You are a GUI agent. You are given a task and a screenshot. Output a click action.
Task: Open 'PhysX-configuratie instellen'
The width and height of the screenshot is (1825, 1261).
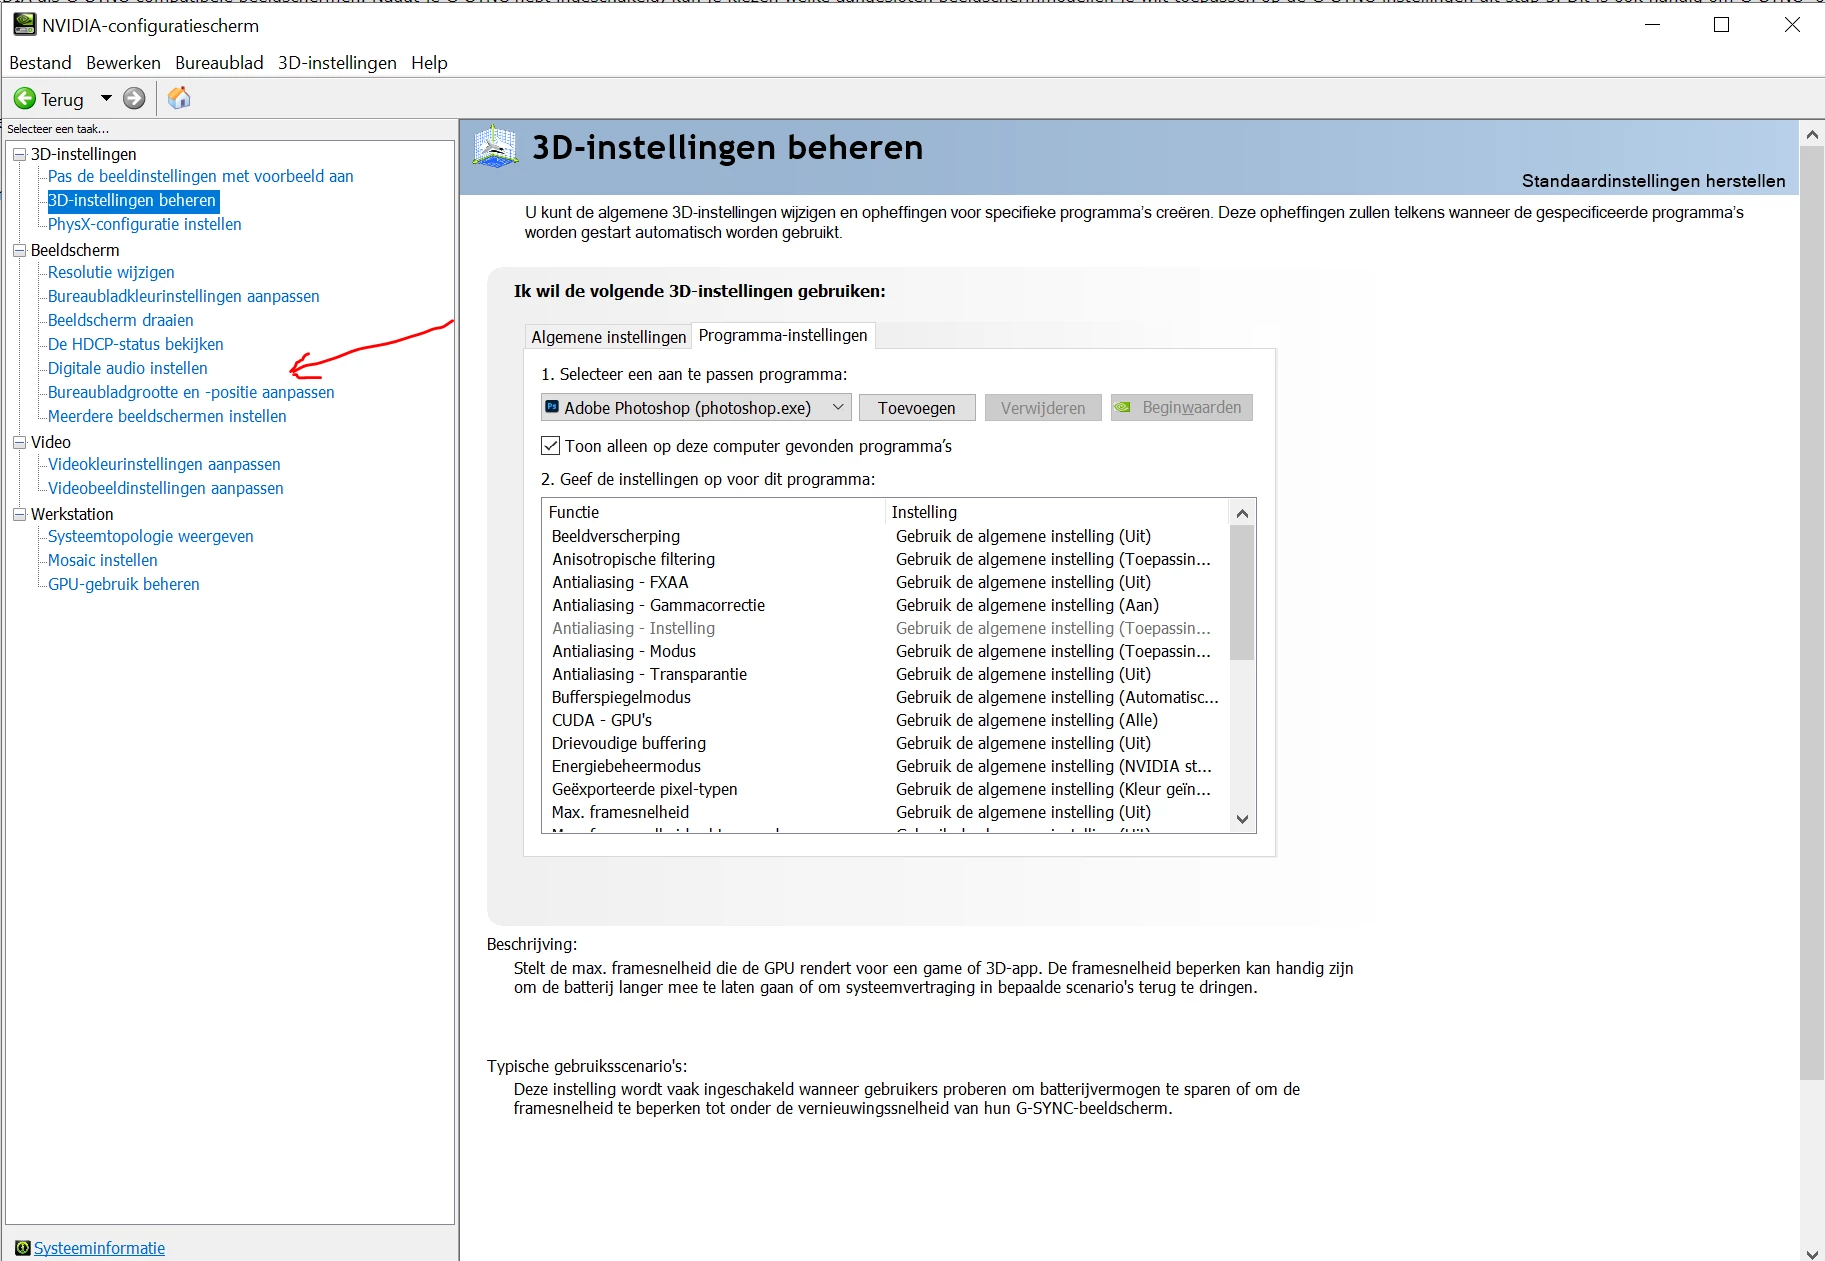(x=145, y=224)
